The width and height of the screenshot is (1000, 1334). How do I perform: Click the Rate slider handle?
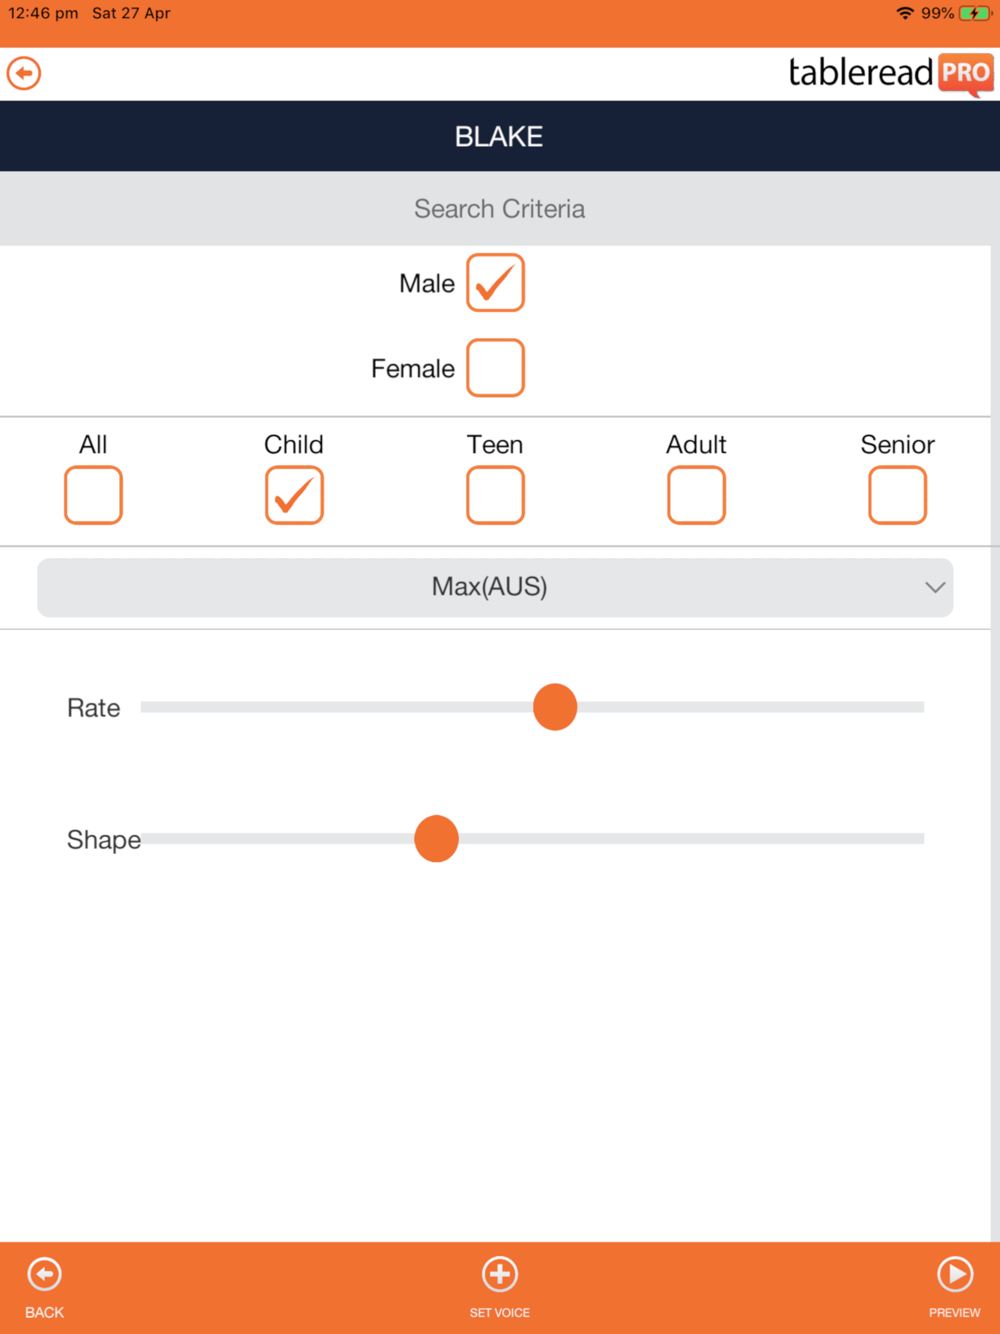click(555, 707)
